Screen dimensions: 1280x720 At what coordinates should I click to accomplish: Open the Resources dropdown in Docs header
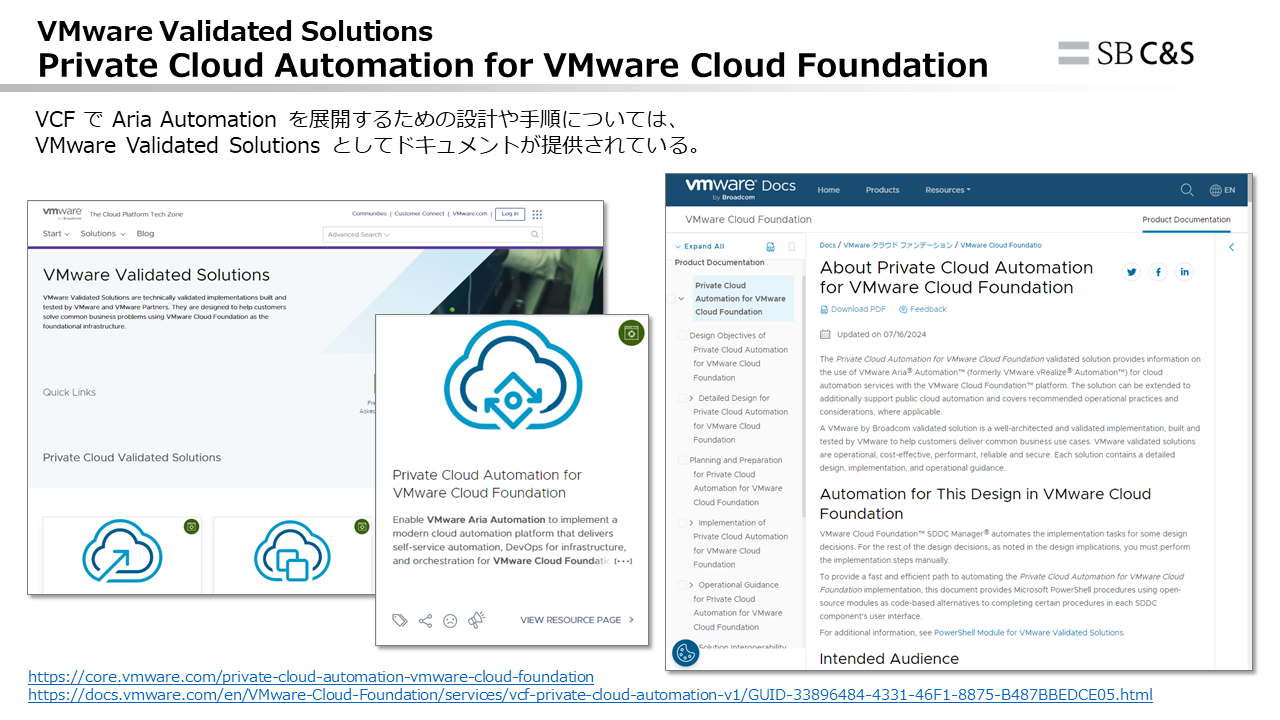(946, 190)
